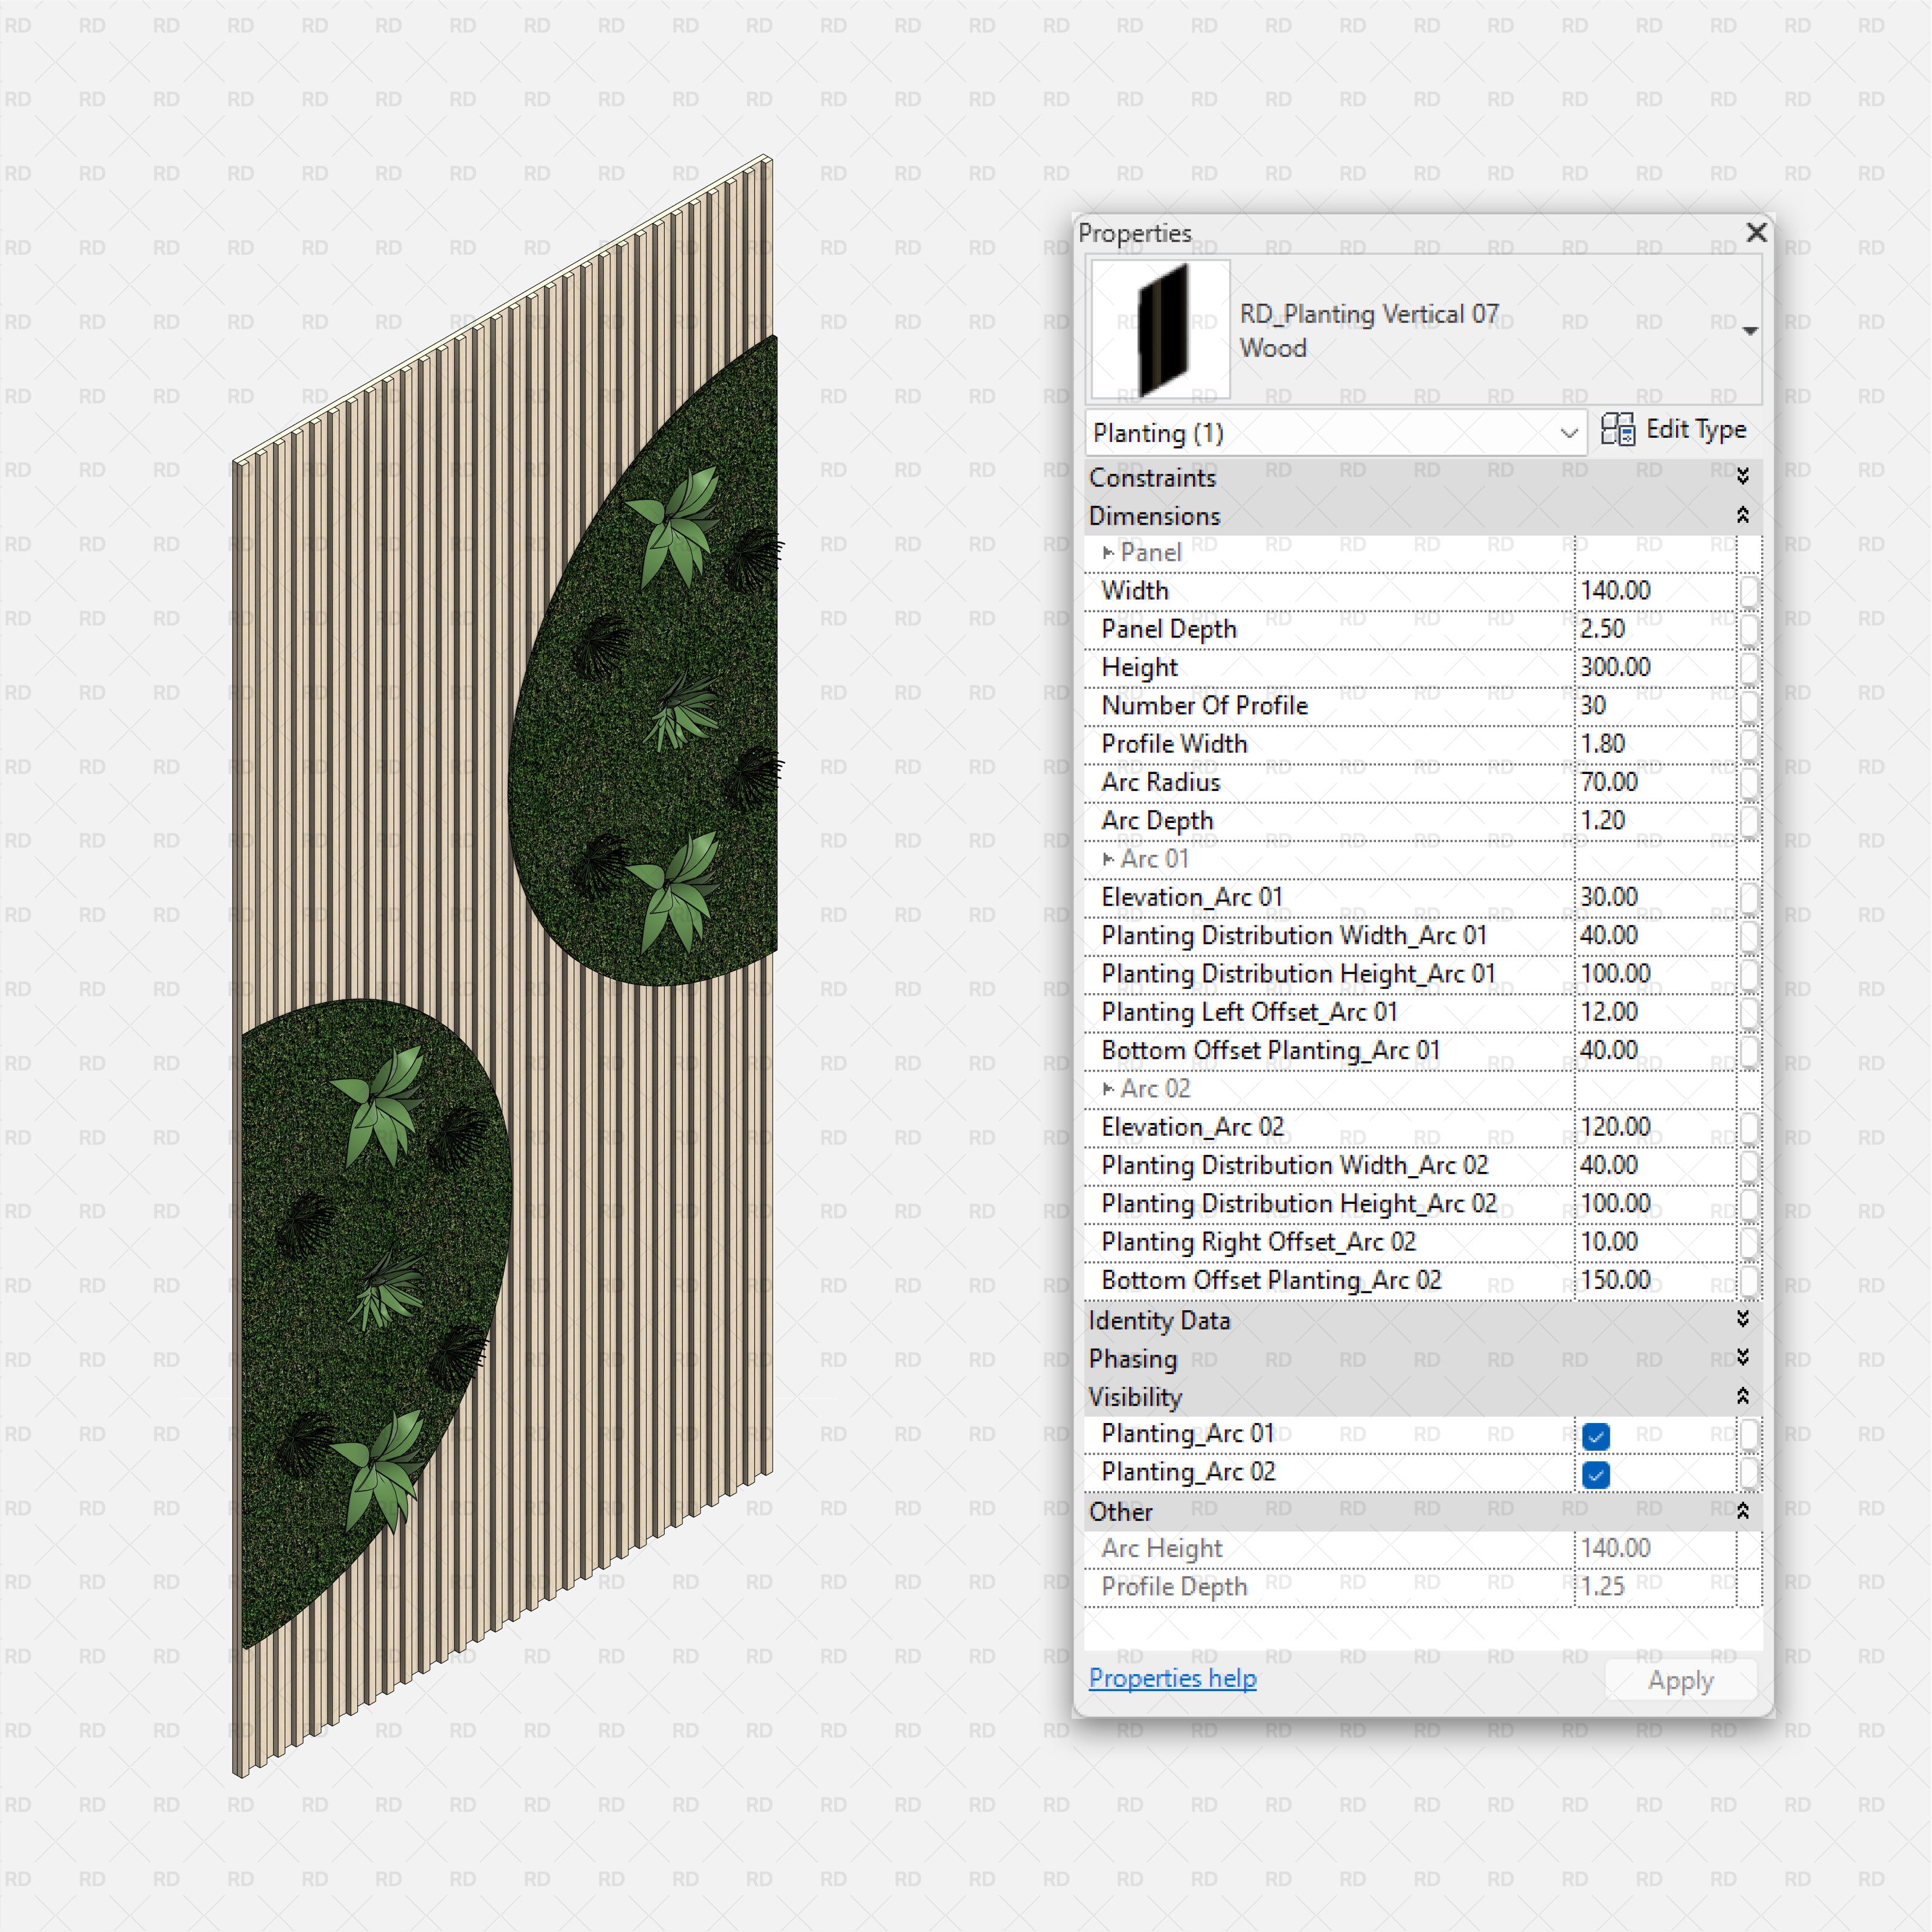Click the associate parameter button beside Width
The width and height of the screenshot is (1932, 1932).
pyautogui.click(x=1749, y=591)
